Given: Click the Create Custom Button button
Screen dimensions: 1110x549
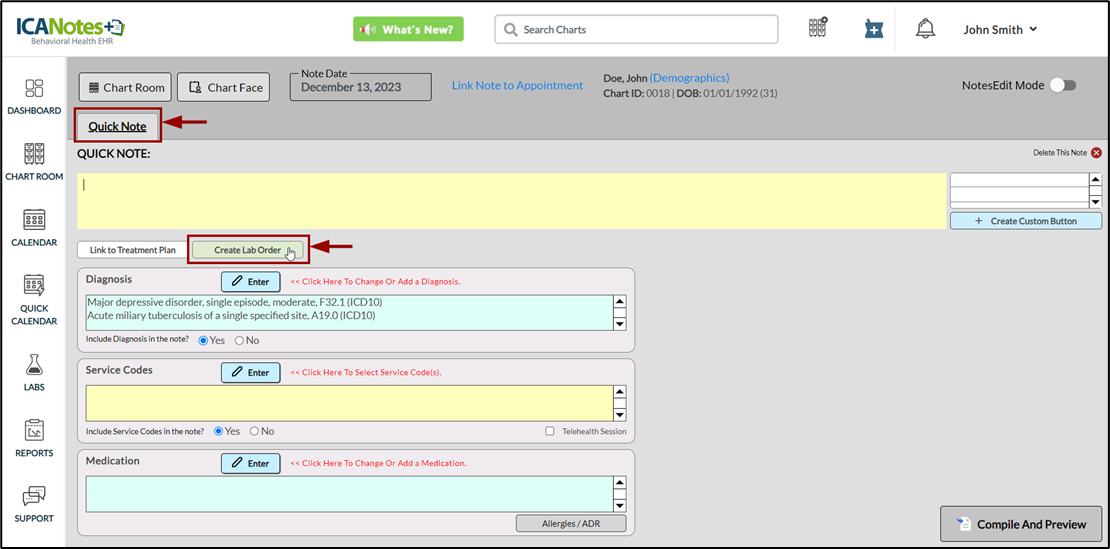Looking at the screenshot, I should click(1026, 221).
